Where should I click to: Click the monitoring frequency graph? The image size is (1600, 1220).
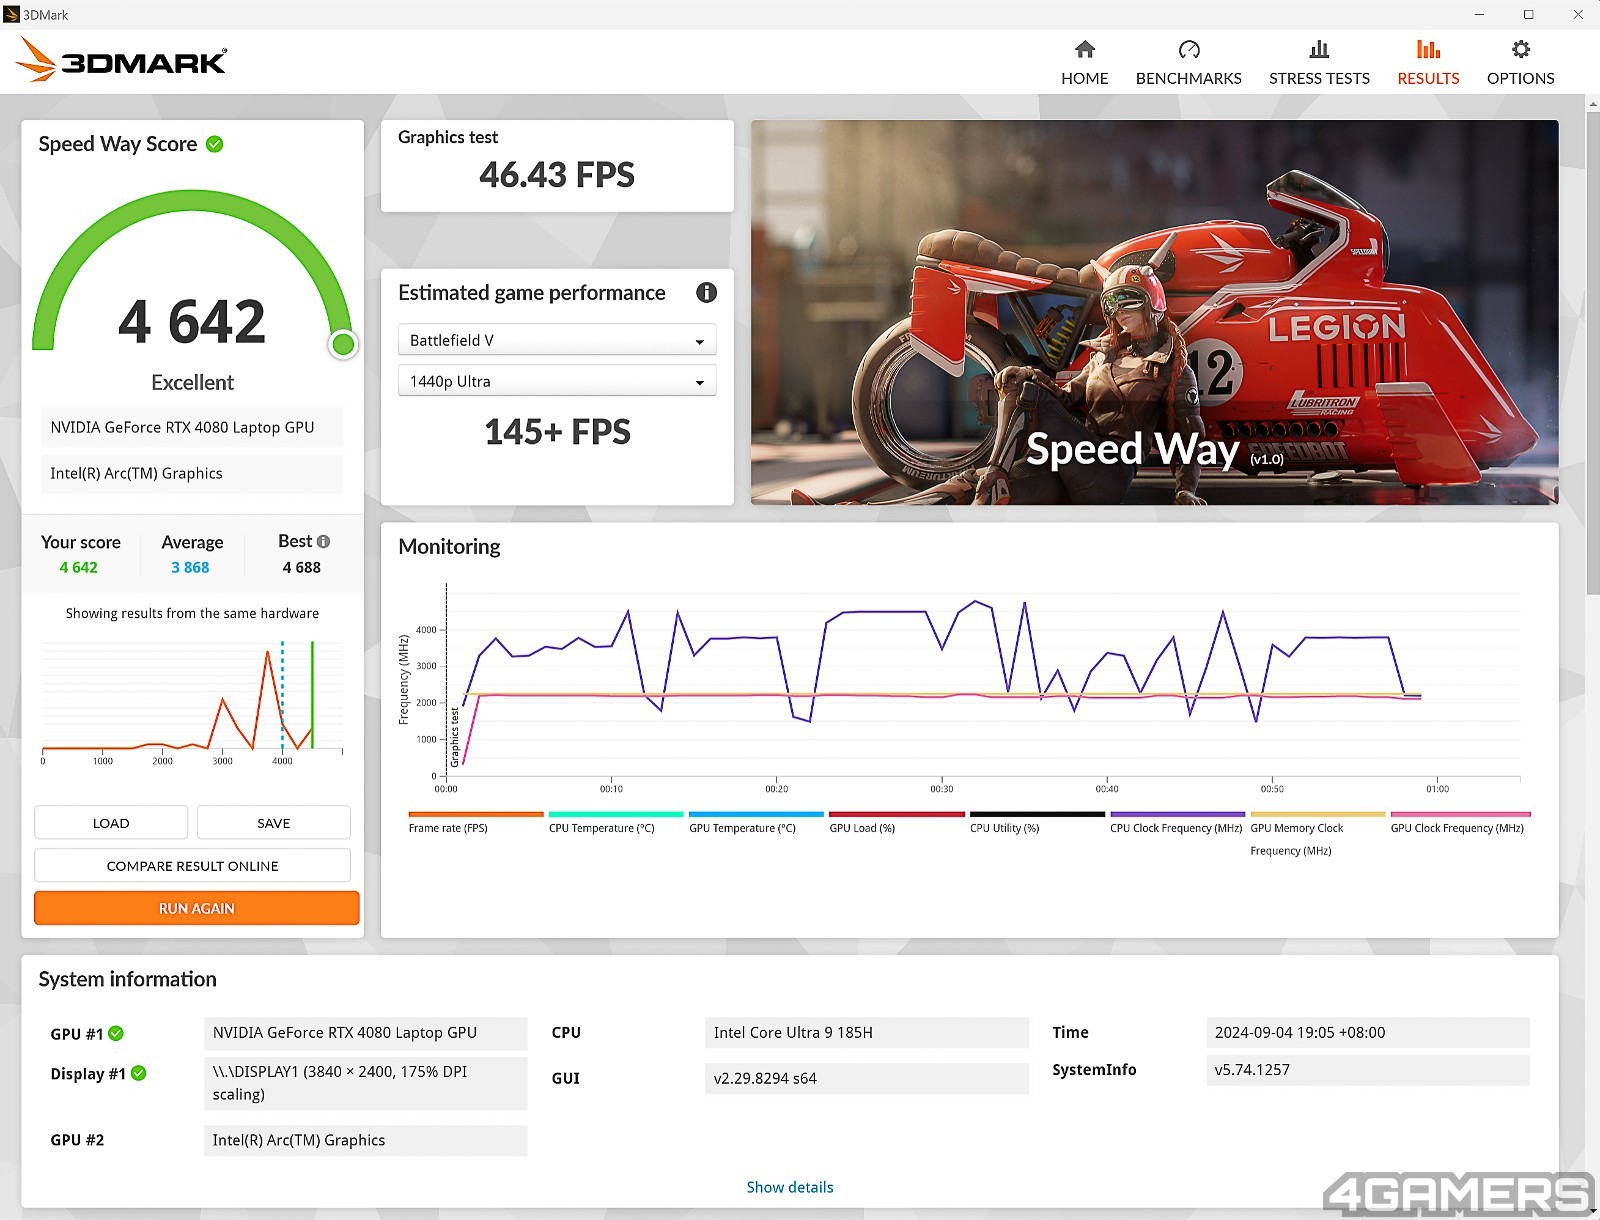(x=960, y=688)
